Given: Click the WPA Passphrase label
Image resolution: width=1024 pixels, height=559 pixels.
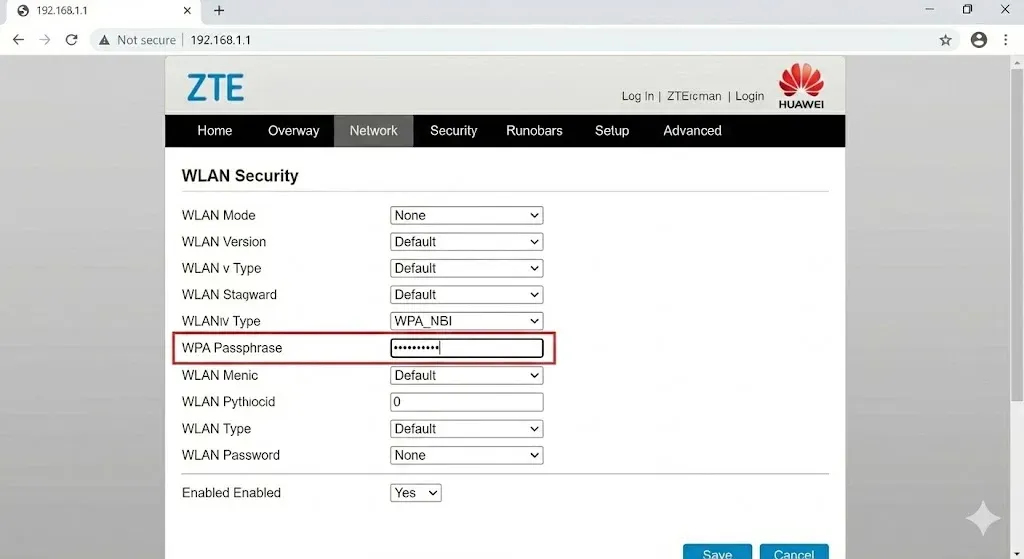Looking at the screenshot, I should pos(232,348).
